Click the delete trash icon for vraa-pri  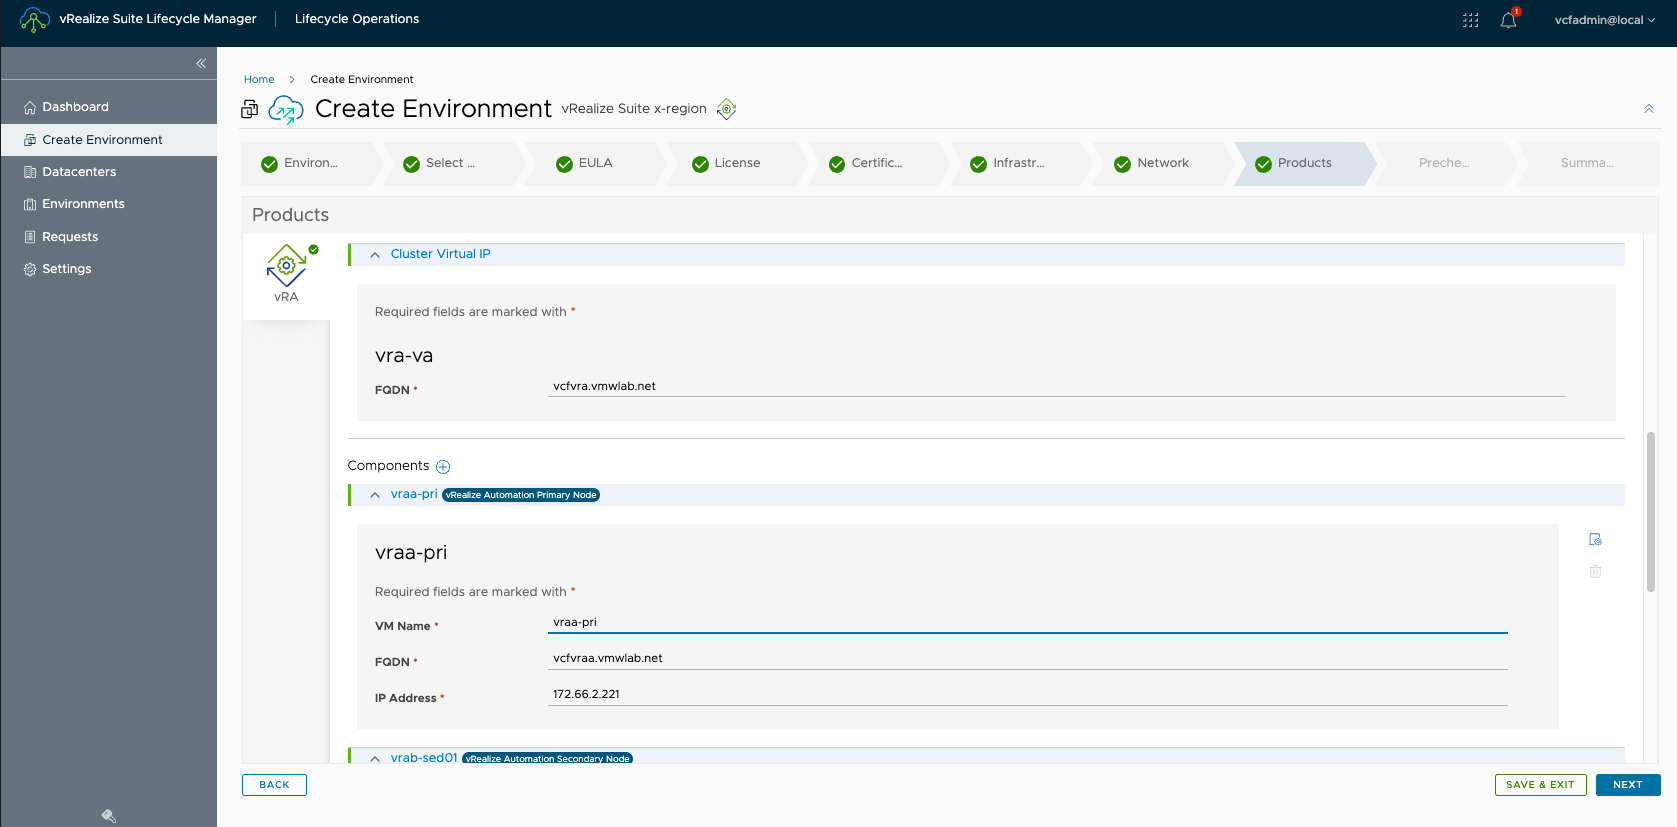(1595, 571)
